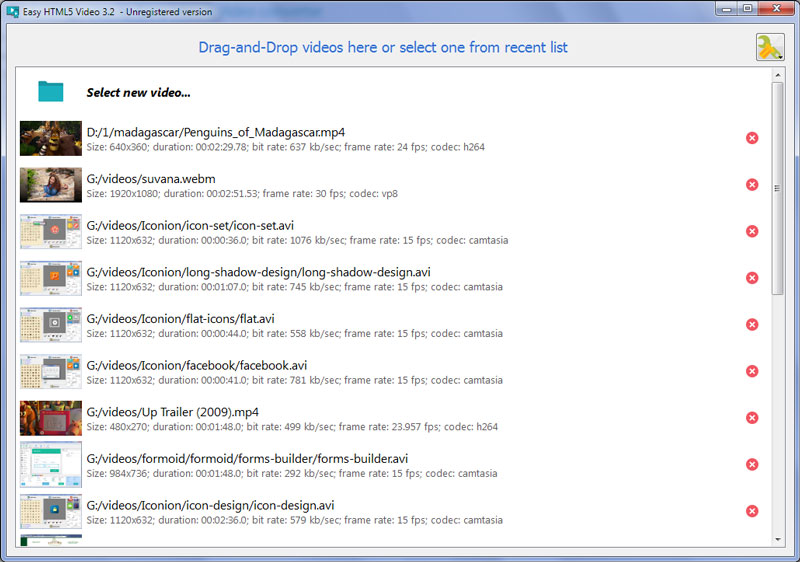Click the vertical scrollbar thumb
Viewport: 800px width, 562px height.
[x=778, y=188]
